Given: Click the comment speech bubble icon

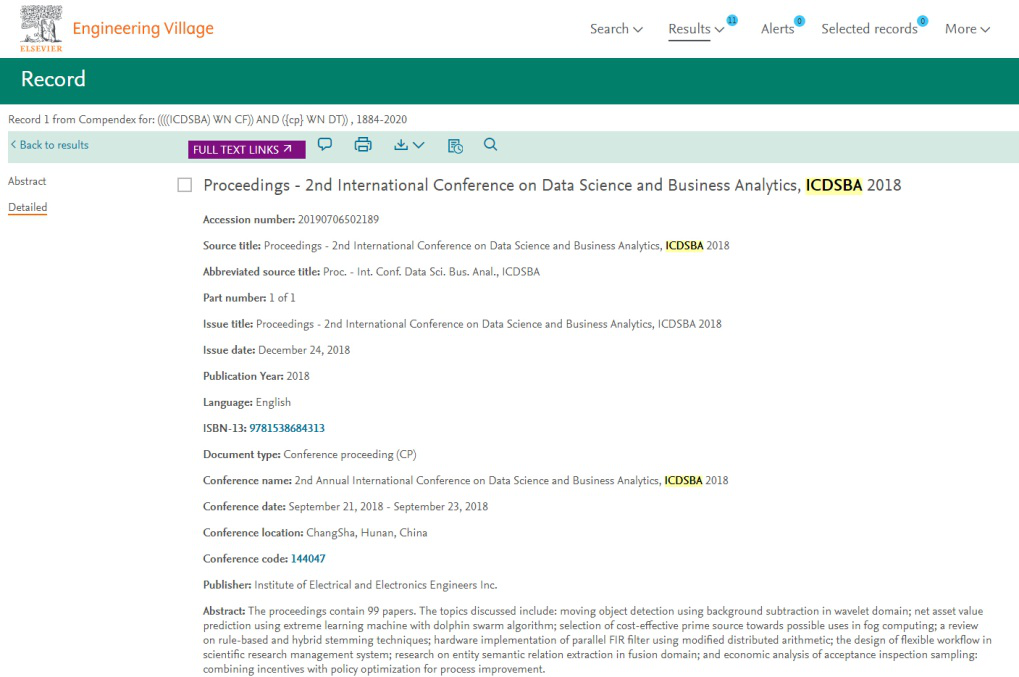Looking at the screenshot, I should pos(325,145).
